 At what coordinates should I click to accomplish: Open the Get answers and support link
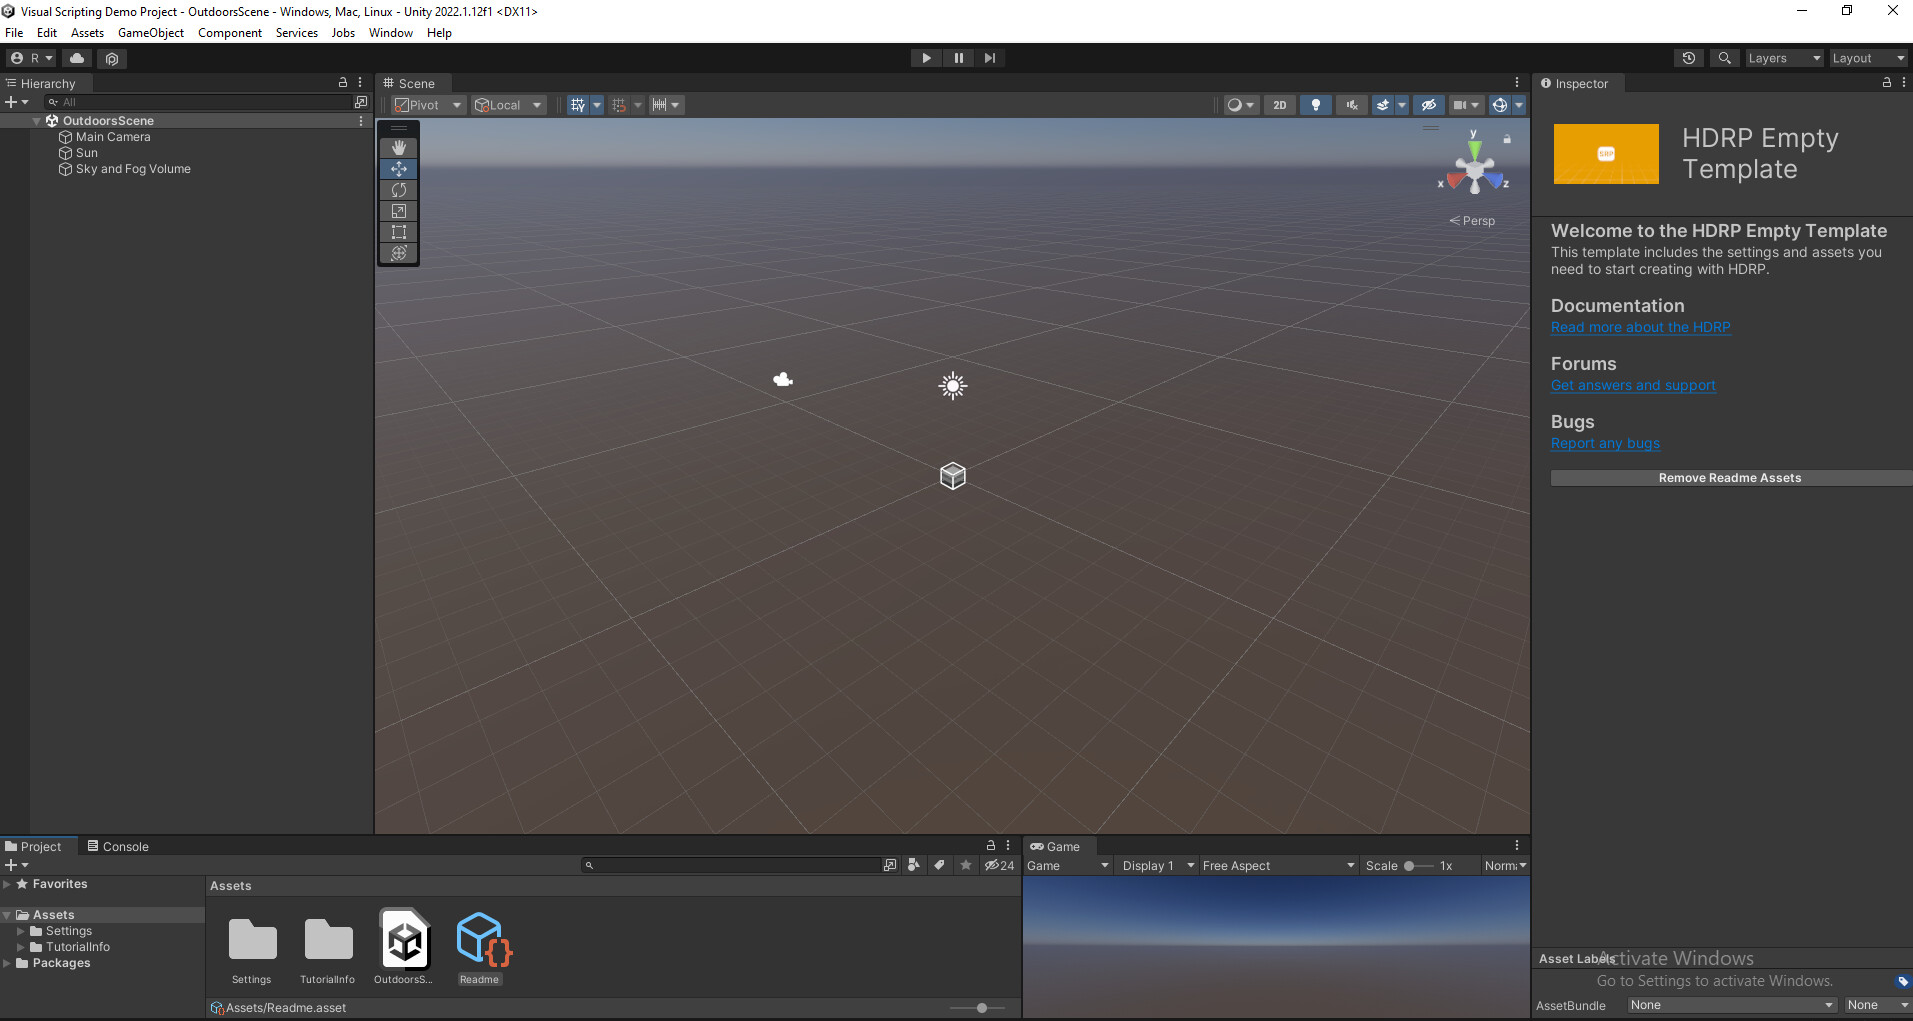1634,385
